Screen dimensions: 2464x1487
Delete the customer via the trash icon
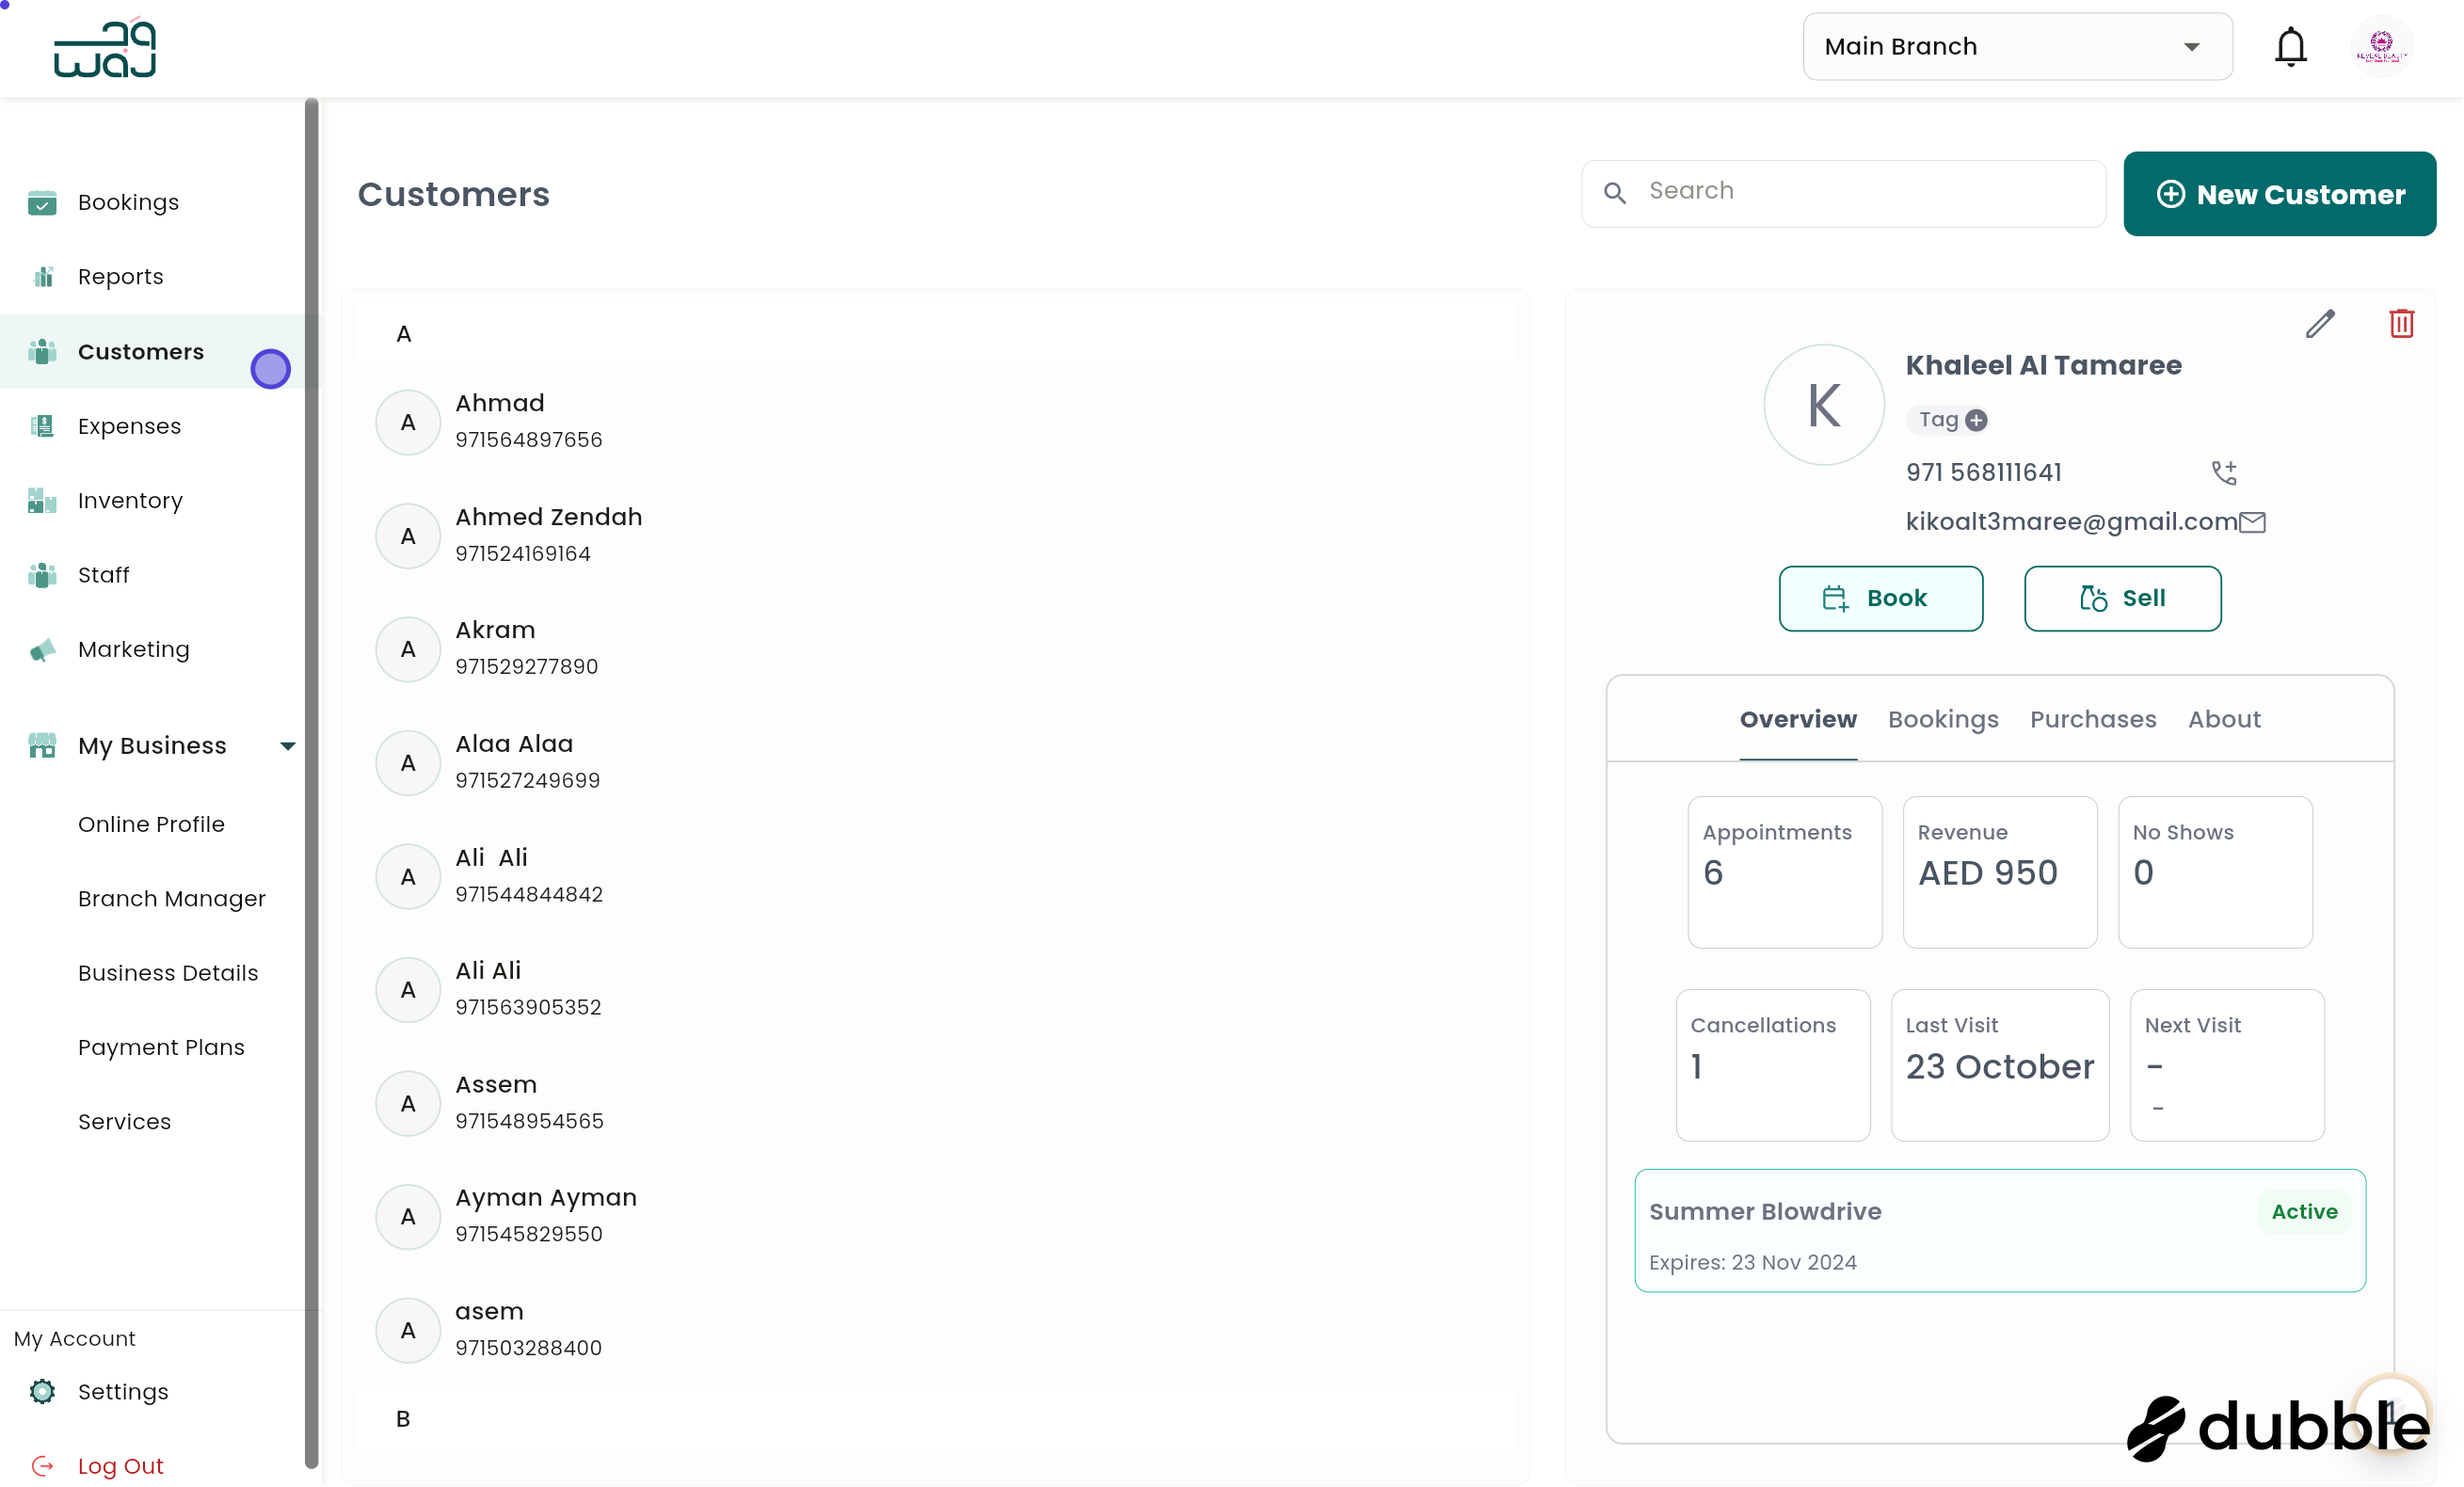click(x=2403, y=323)
